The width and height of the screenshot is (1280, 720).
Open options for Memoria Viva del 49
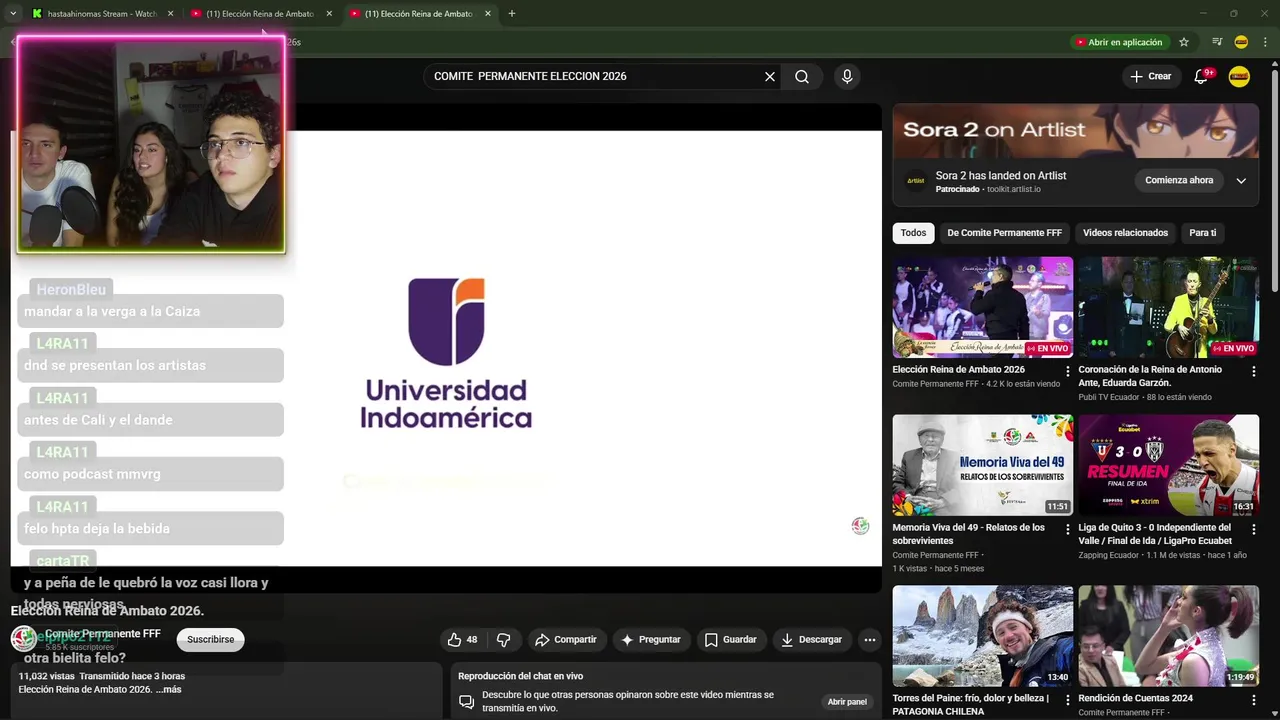point(1068,529)
